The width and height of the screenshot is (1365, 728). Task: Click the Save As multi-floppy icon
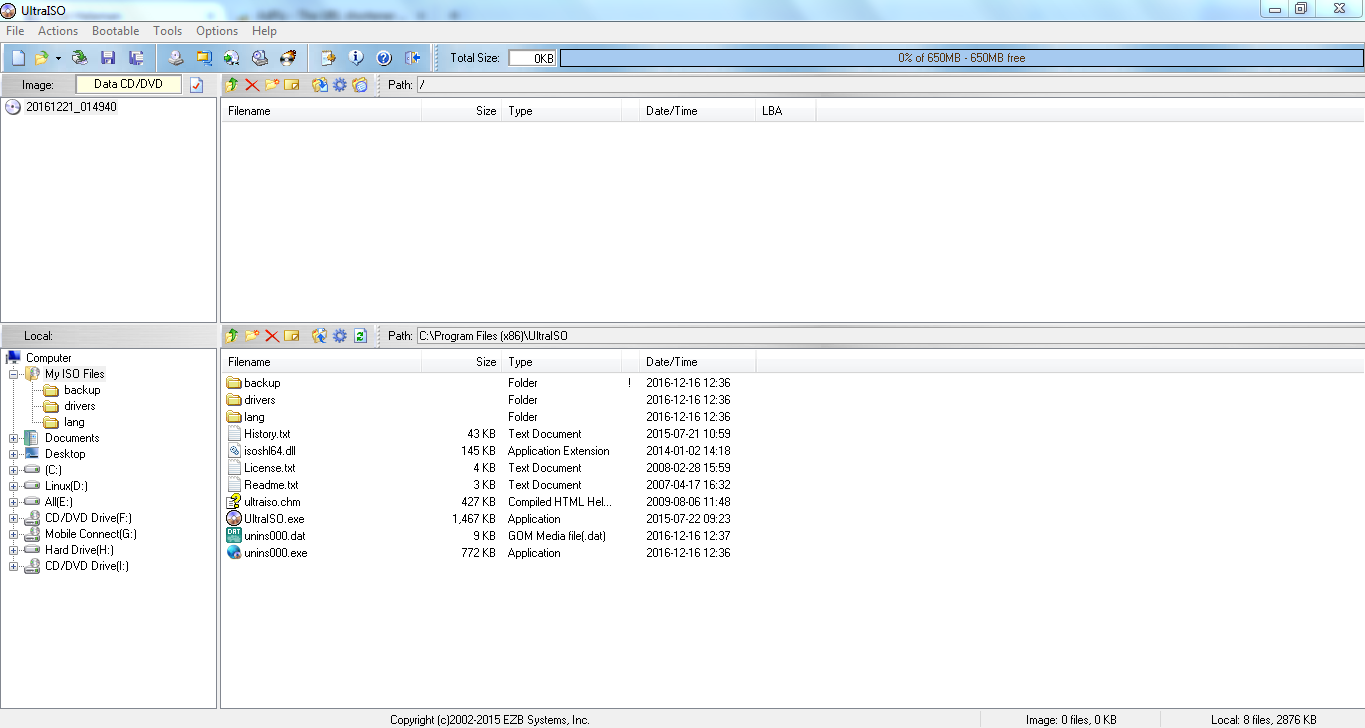click(x=136, y=58)
